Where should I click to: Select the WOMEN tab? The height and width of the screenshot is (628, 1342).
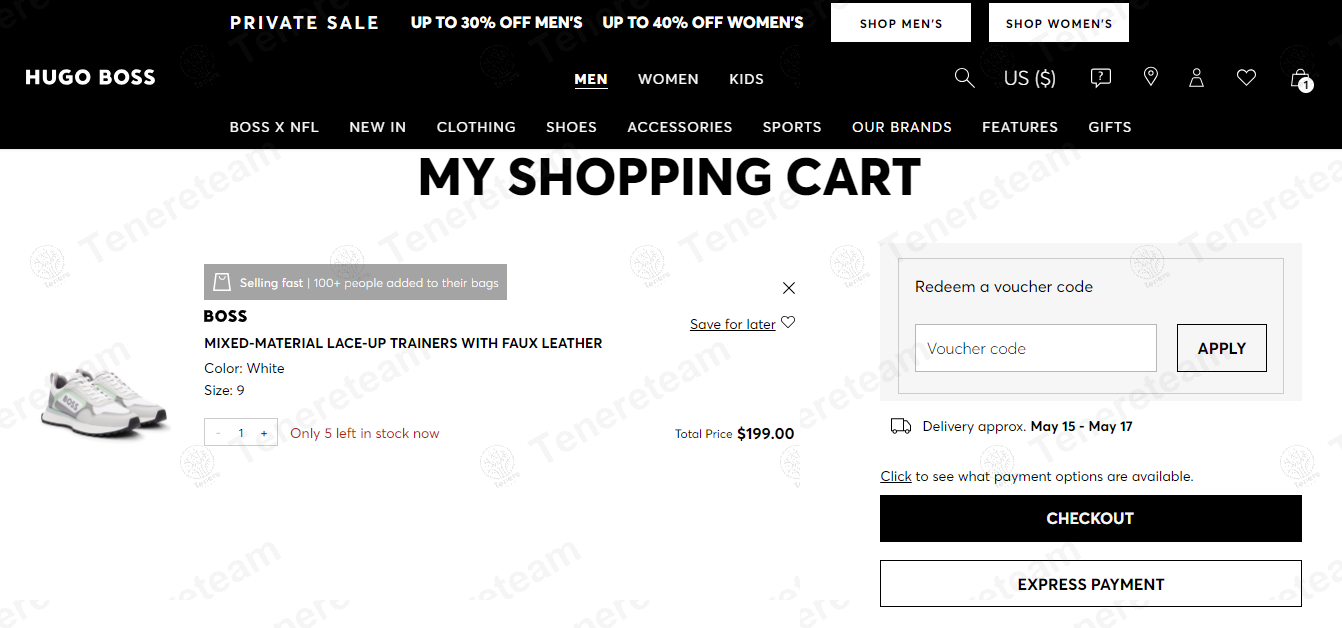coord(668,79)
